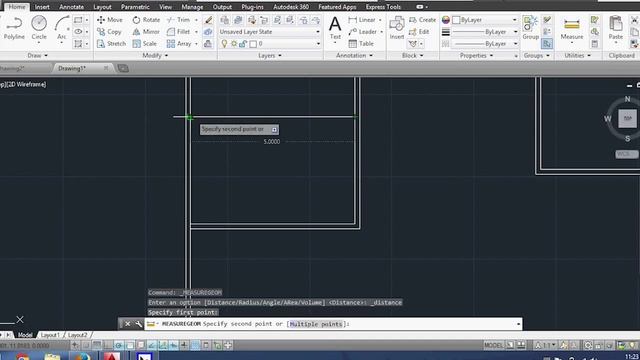Click the layer 0 color swatch
Image resolution: width=640 pixels, height=360 pixels.
coord(253,44)
